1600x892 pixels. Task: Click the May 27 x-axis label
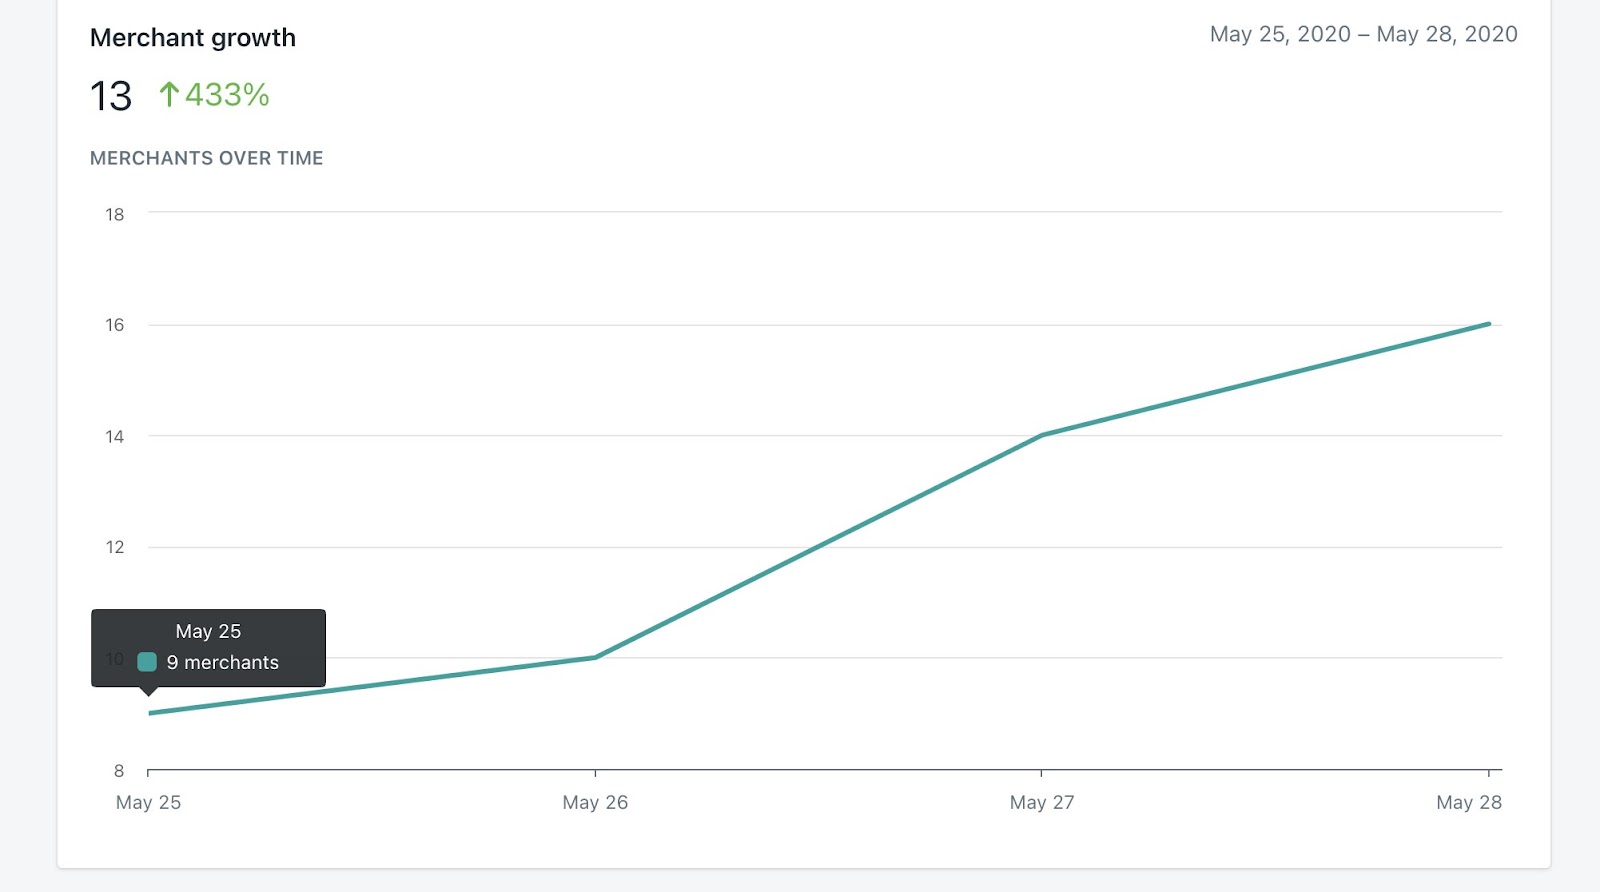[1042, 802]
